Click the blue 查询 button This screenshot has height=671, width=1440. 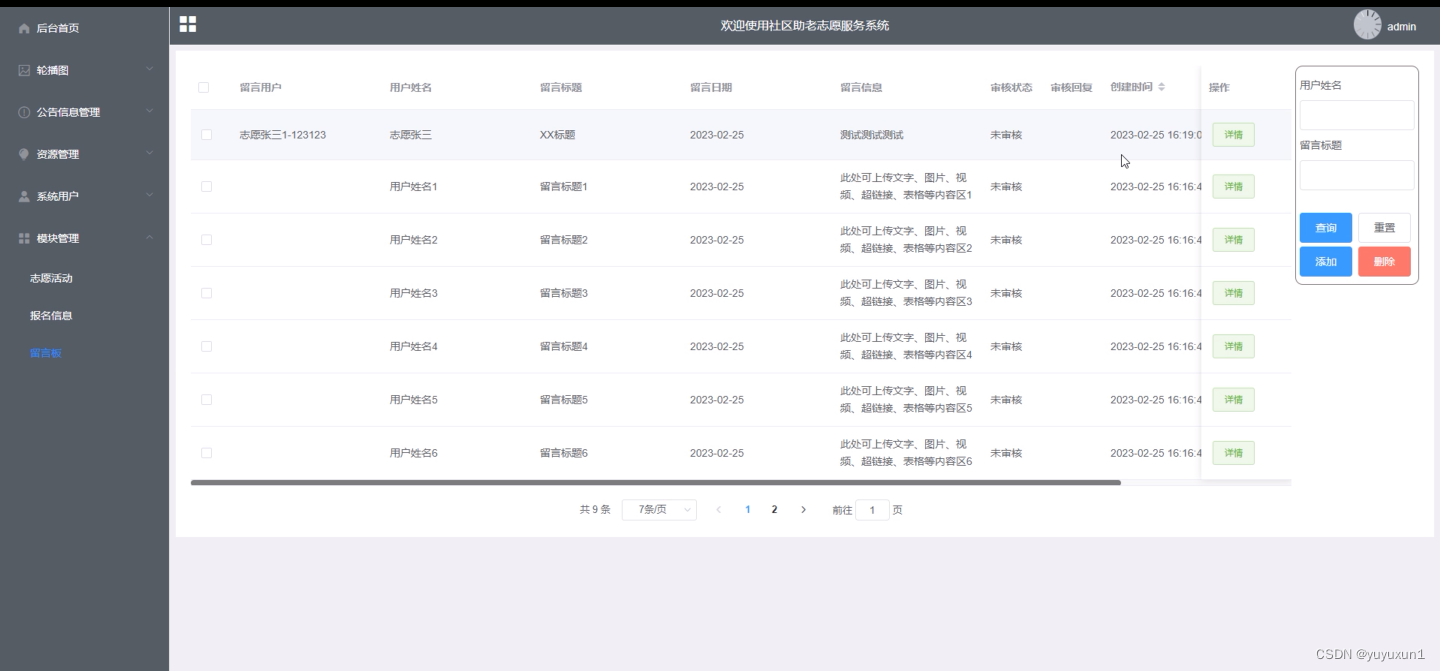(x=1325, y=228)
